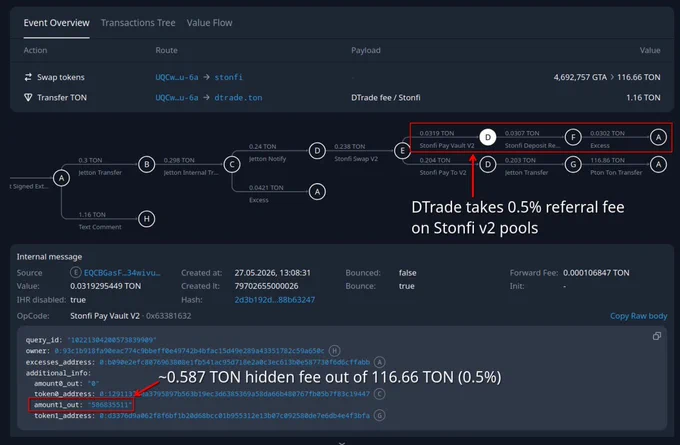Click the TON diamond icon beside Transfer TON
The image size is (680, 445).
coord(28,98)
